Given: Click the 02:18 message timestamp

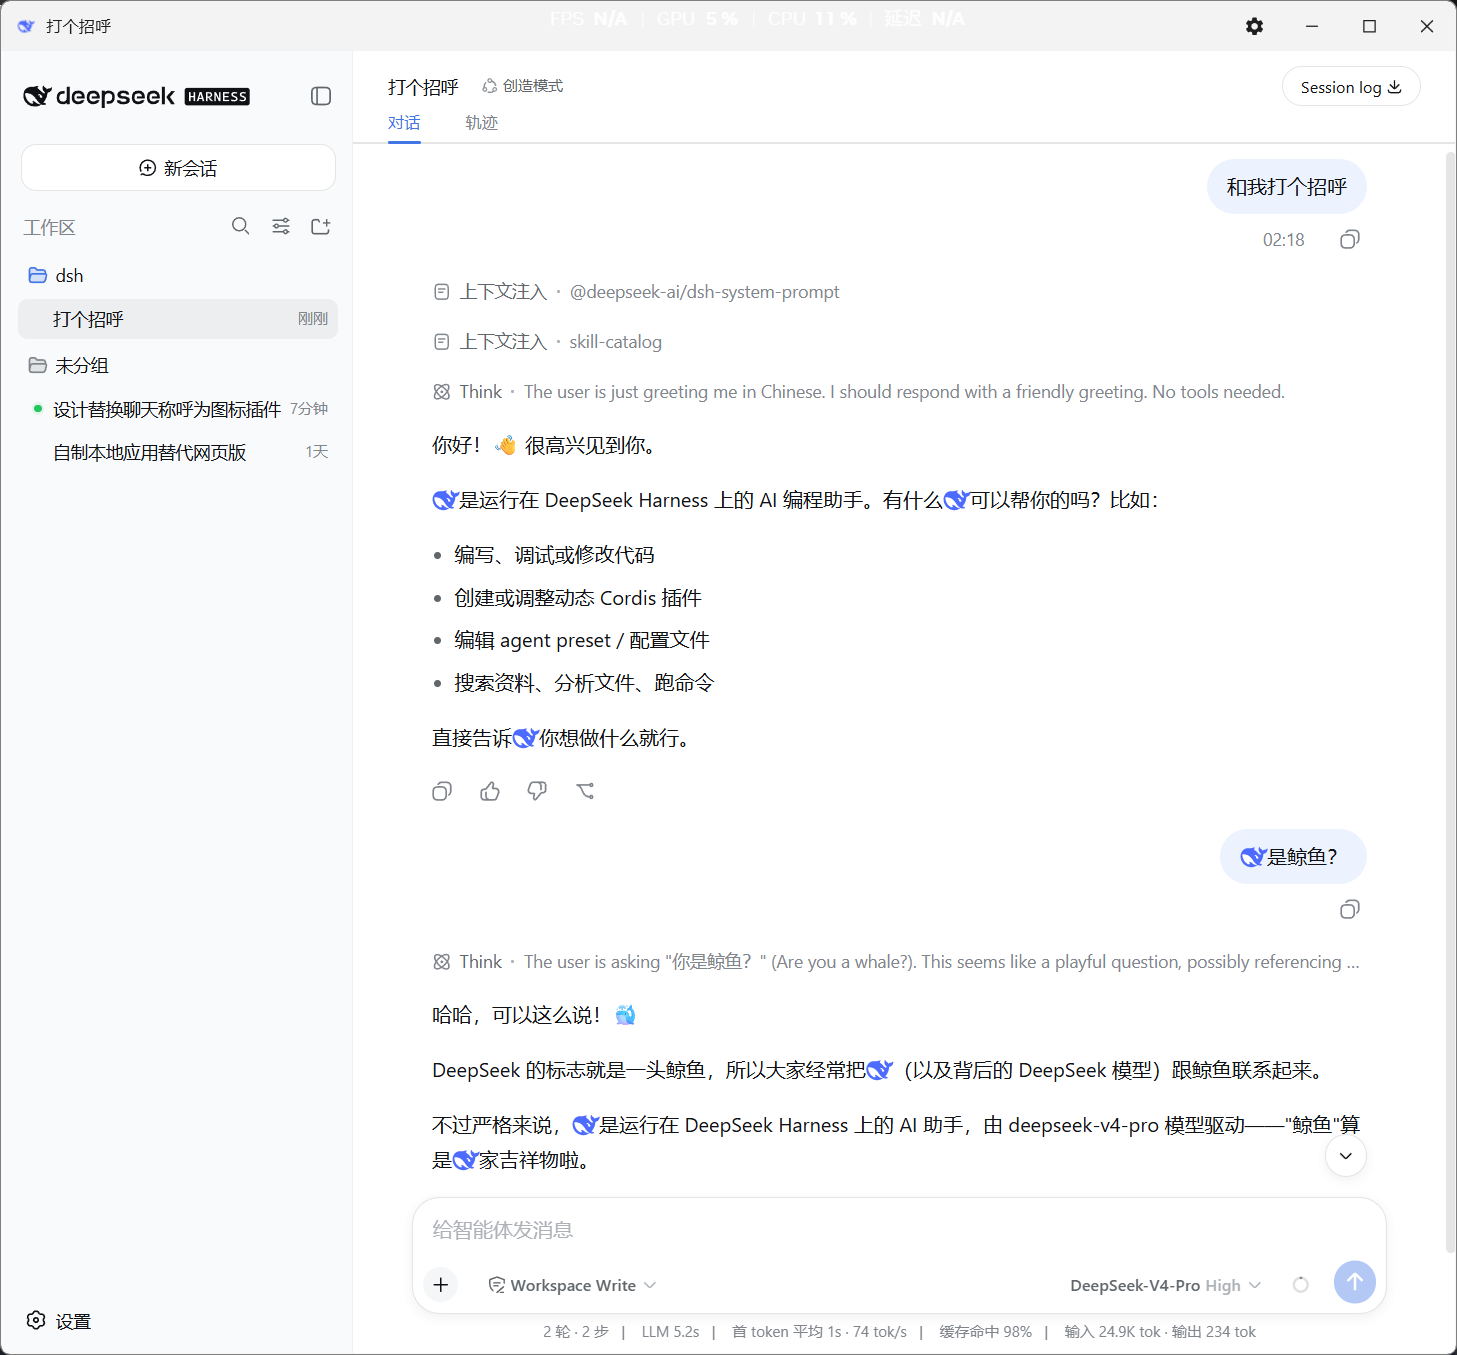Looking at the screenshot, I should 1284,240.
